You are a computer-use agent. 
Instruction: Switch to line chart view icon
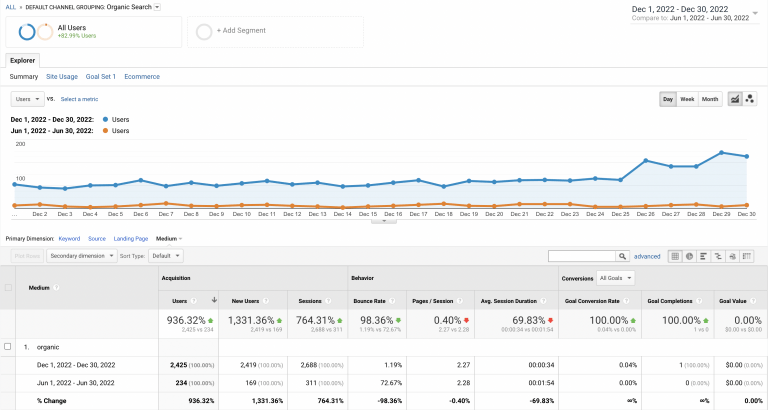point(735,99)
